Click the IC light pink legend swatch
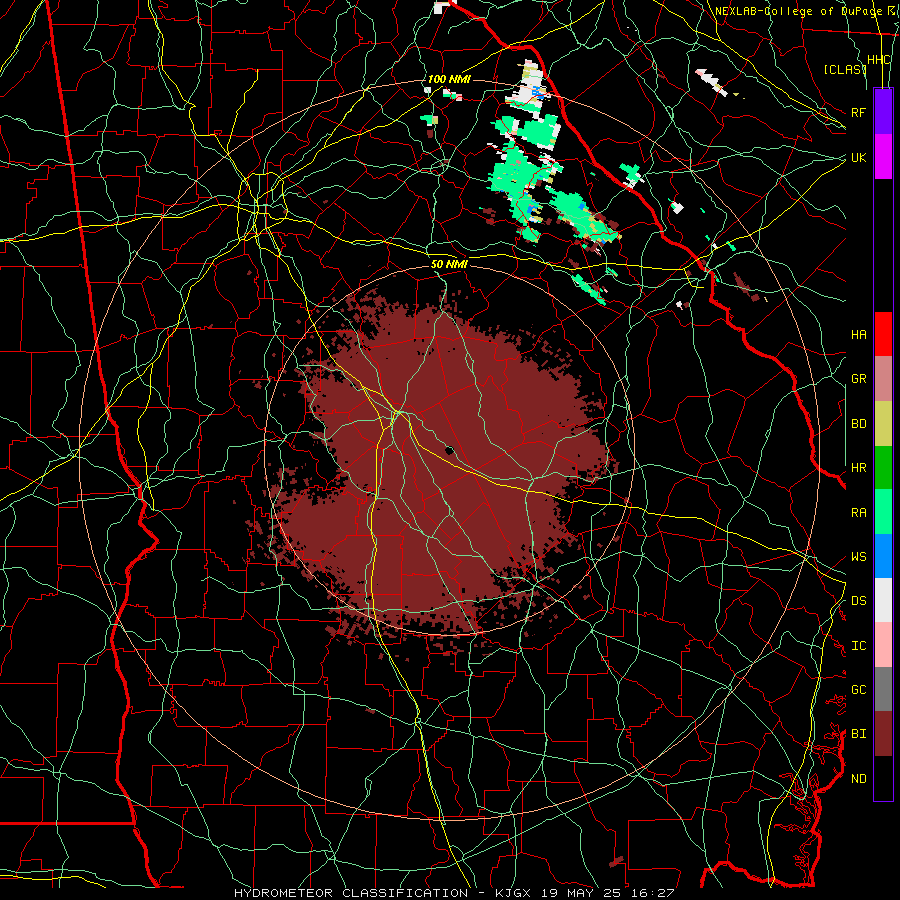Screen dimensions: 900x900 (883, 645)
